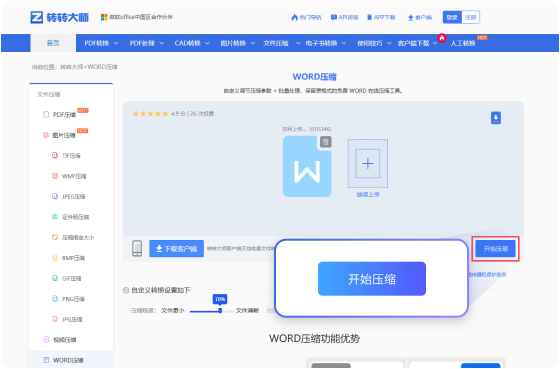The height and width of the screenshot is (369, 560).
Task: Expand the 客户端下载 menu
Action: click(x=417, y=43)
